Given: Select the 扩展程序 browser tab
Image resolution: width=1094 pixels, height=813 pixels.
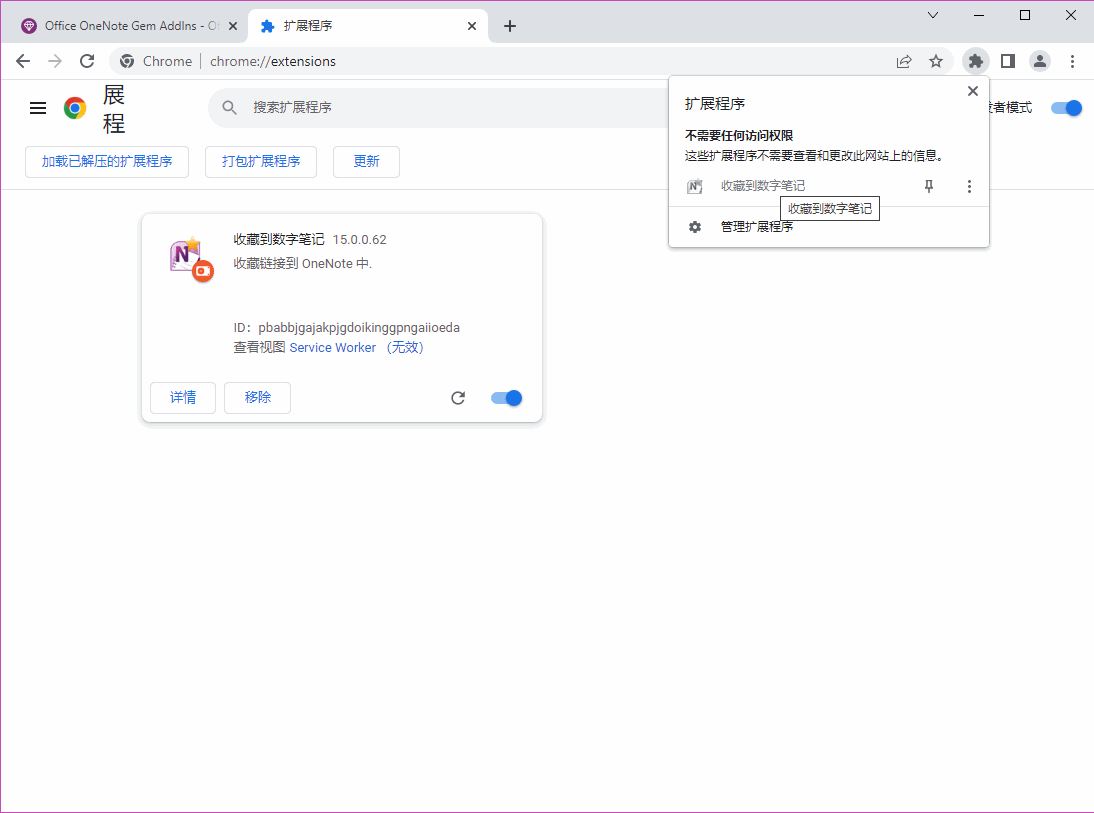Looking at the screenshot, I should [367, 26].
